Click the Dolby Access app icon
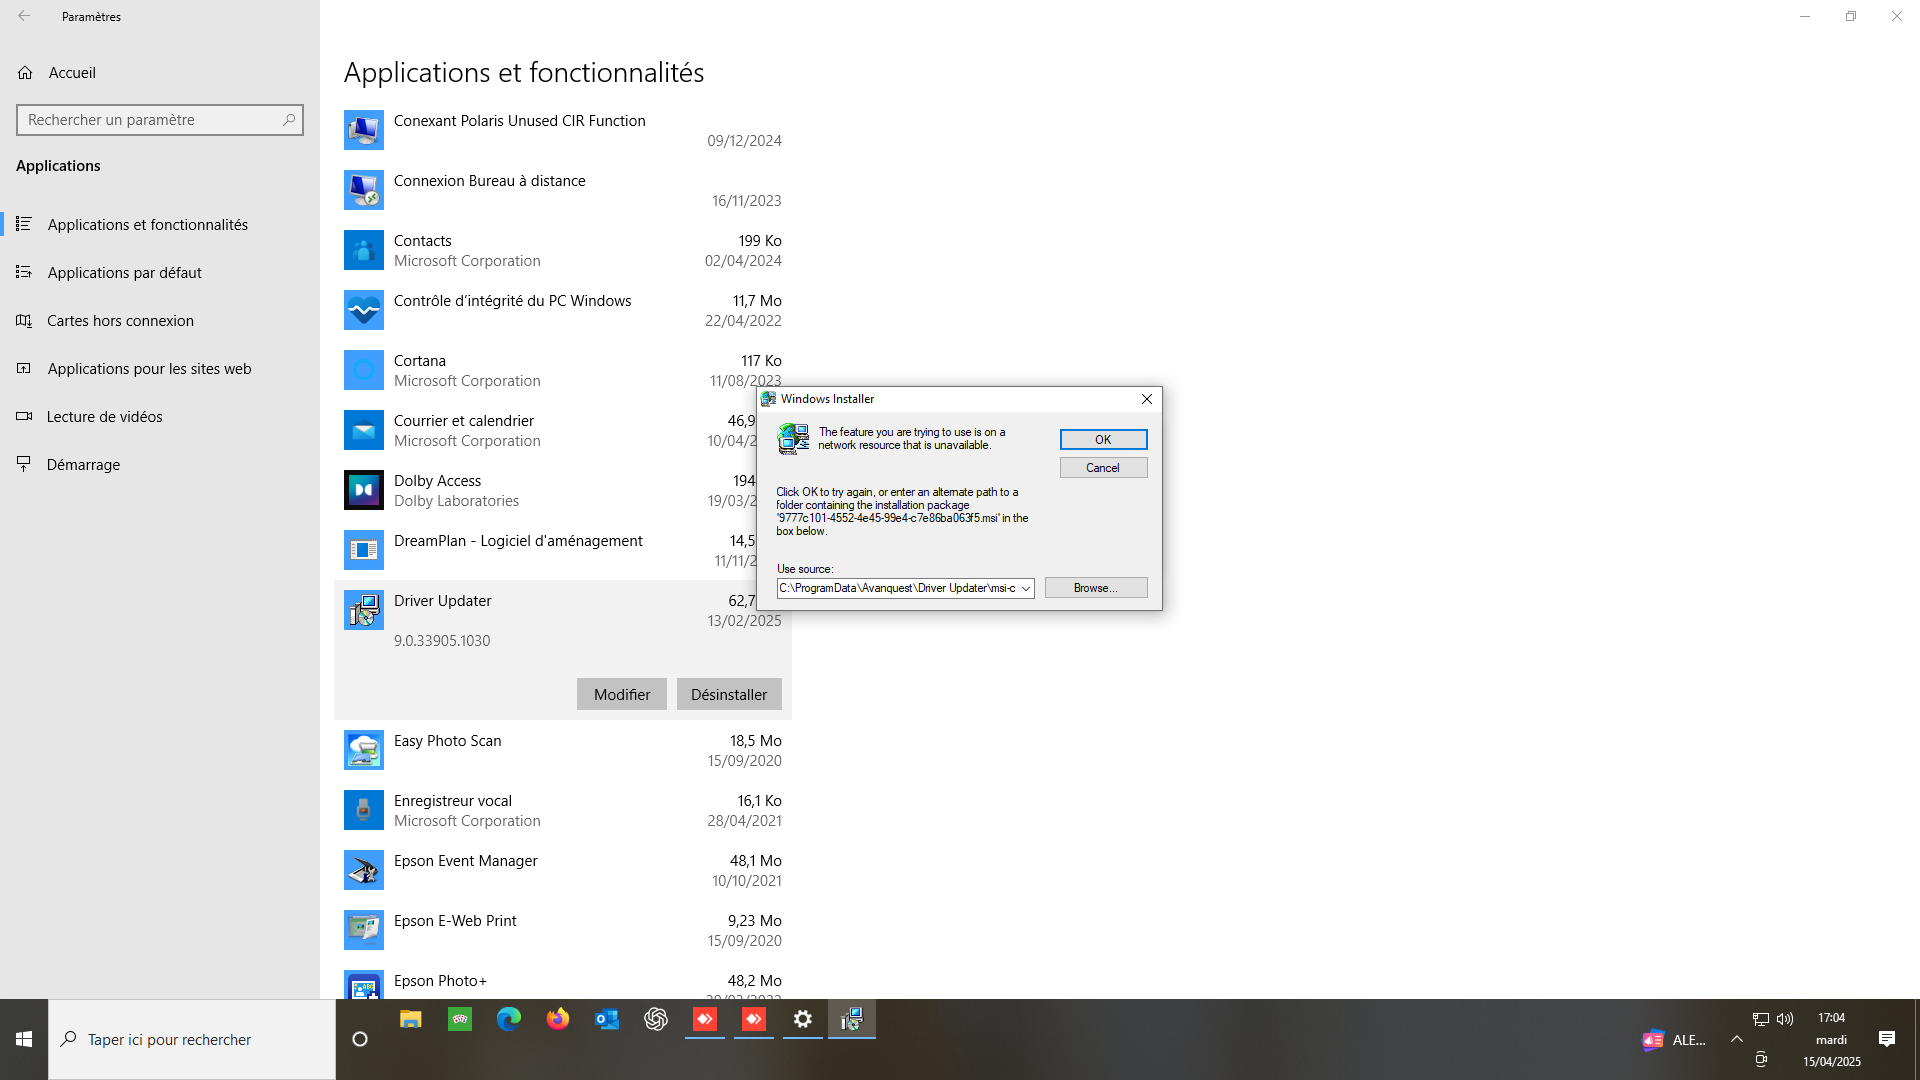 pyautogui.click(x=364, y=490)
